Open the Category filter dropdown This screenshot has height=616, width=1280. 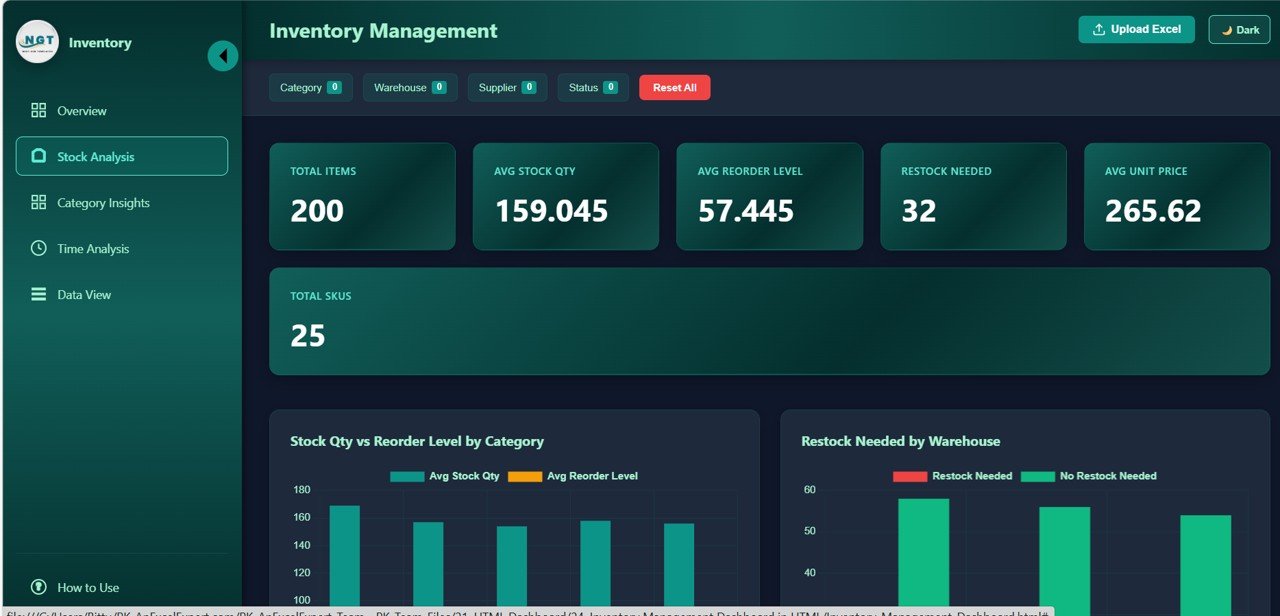click(310, 88)
